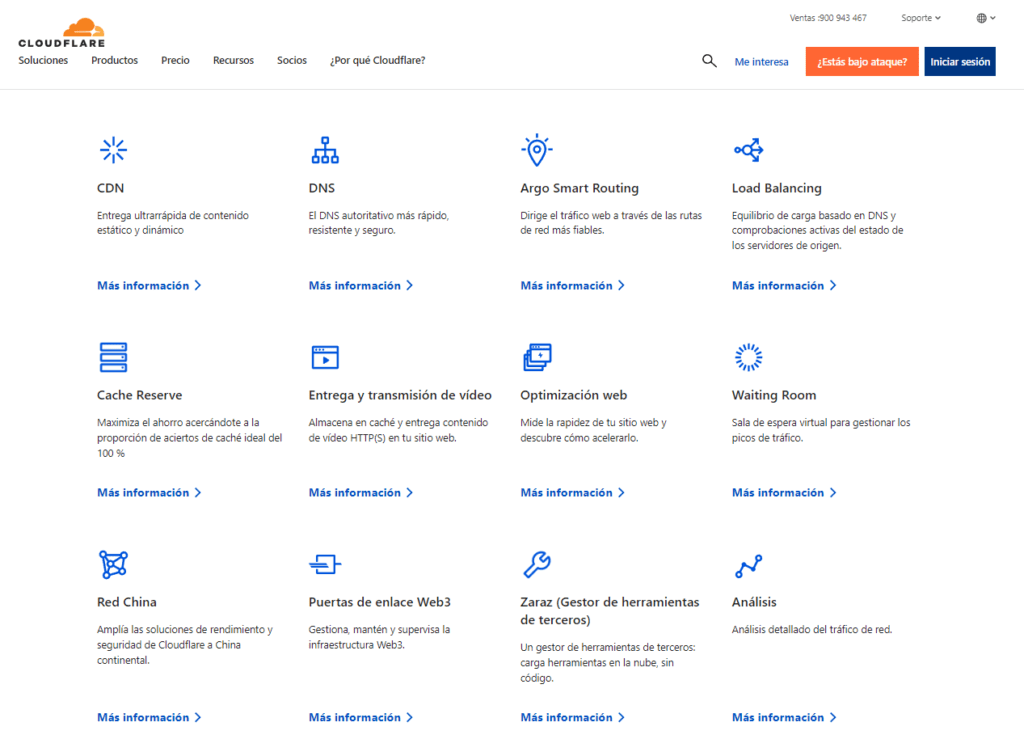Click the Load Balancing arrows icon
This screenshot has width=1024, height=735.
tap(748, 150)
